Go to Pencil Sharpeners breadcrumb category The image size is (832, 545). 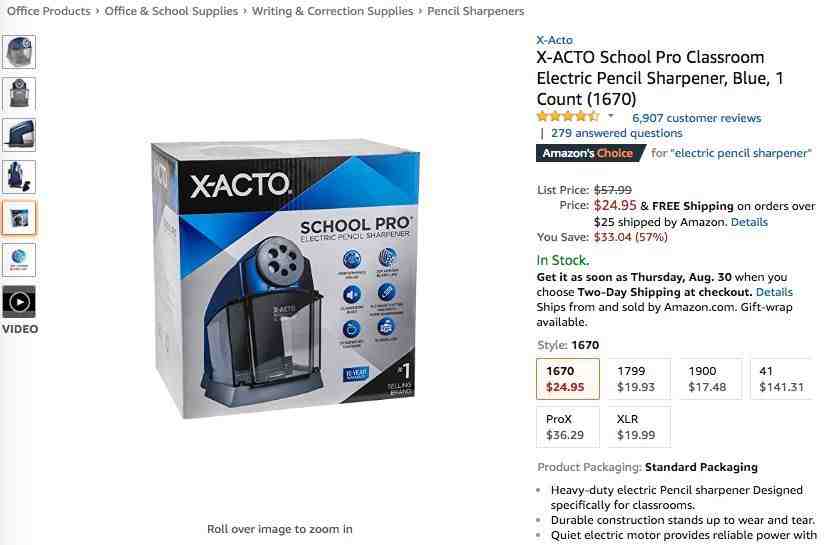tap(475, 11)
